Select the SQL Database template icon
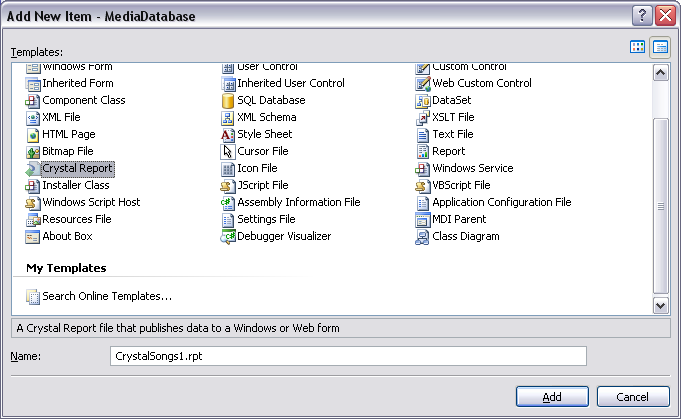The image size is (681, 419). point(228,100)
